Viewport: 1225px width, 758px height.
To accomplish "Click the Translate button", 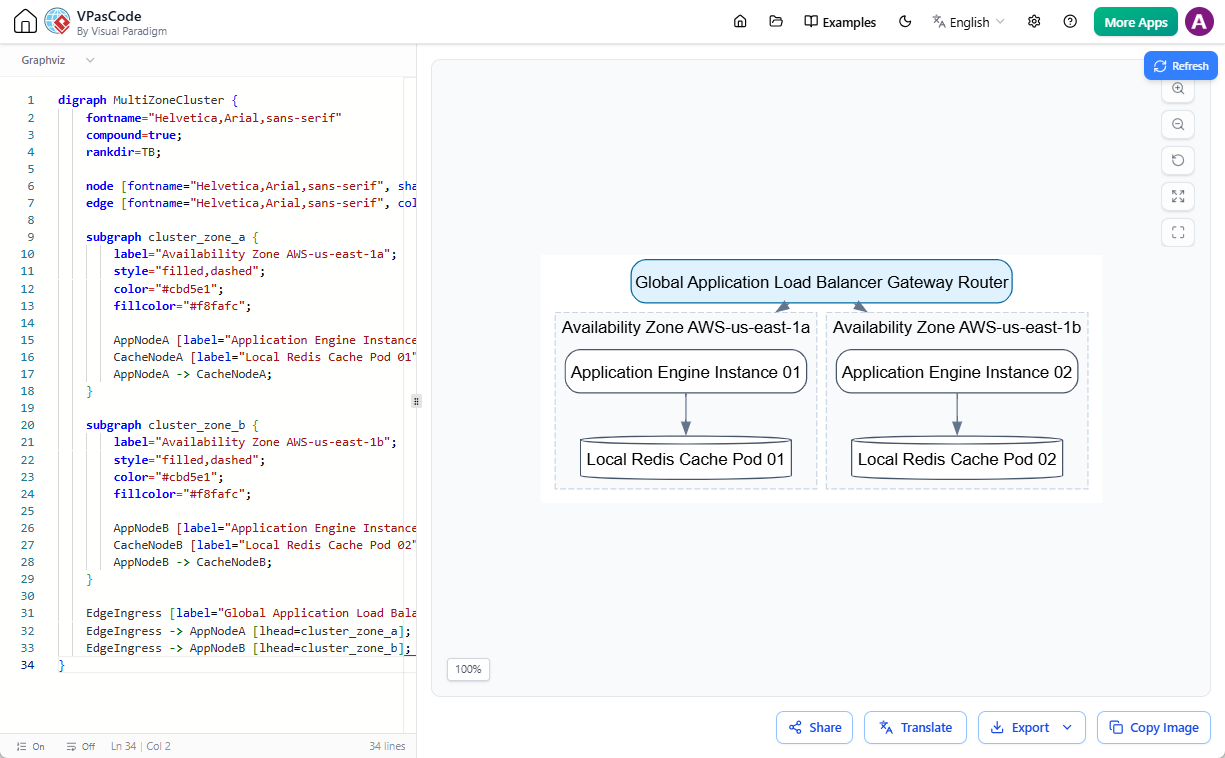I will pyautogui.click(x=915, y=728).
